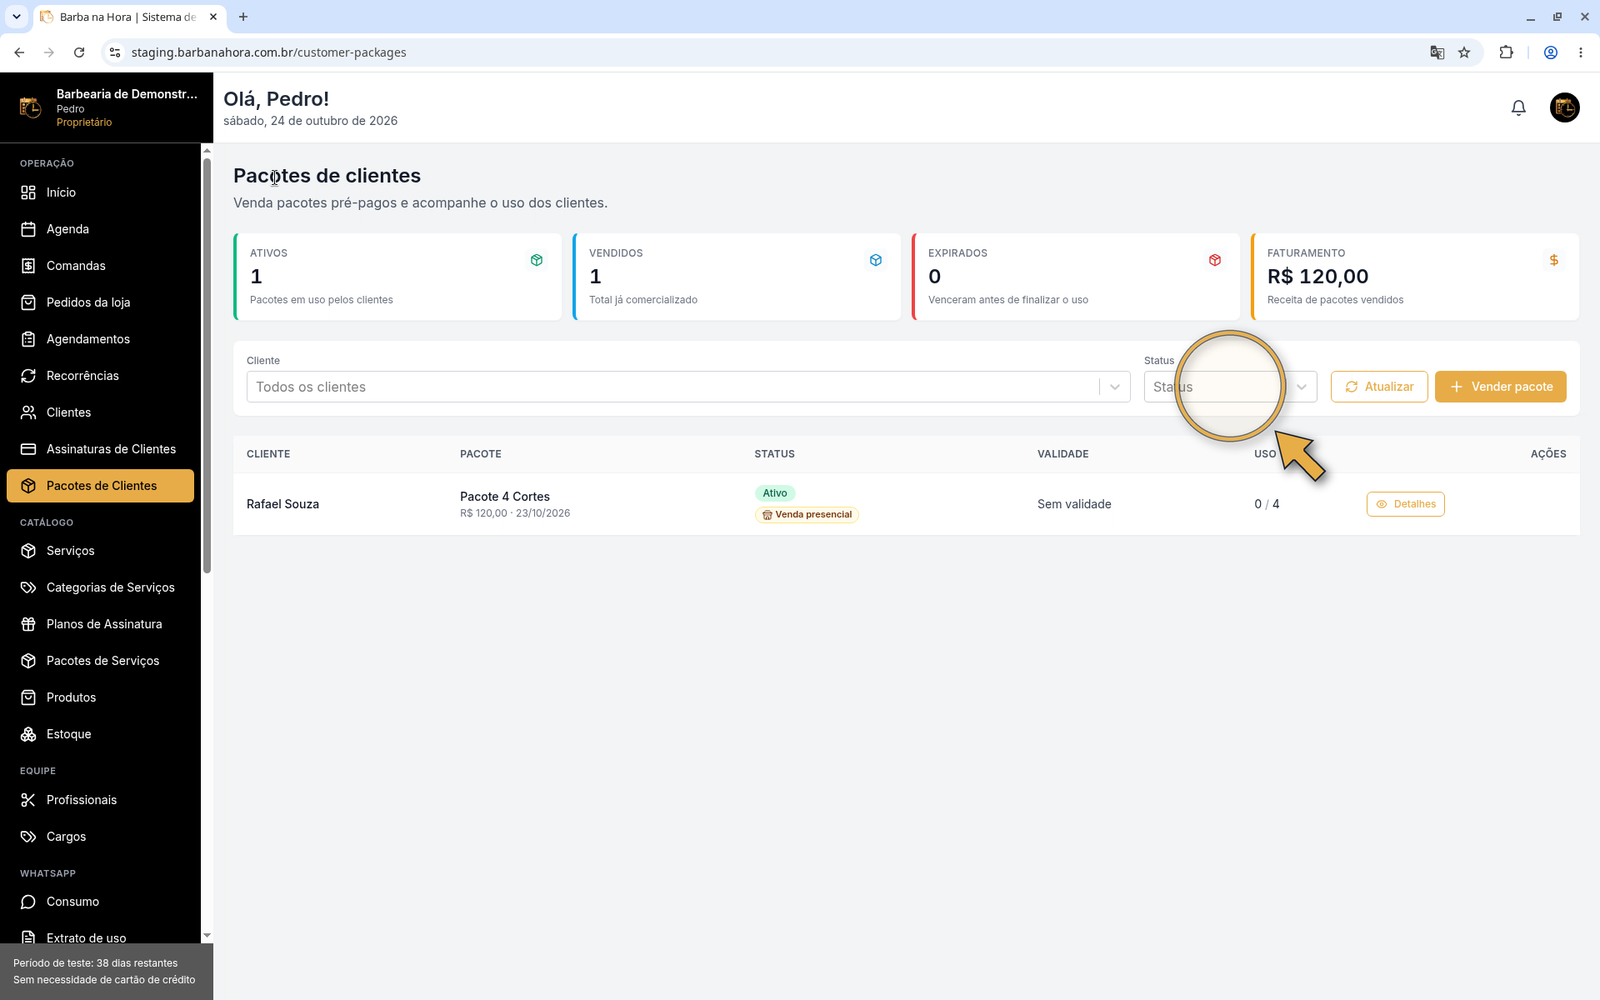Click the Atualizar button
Screen dimensions: 1600x1000
tap(1379, 387)
